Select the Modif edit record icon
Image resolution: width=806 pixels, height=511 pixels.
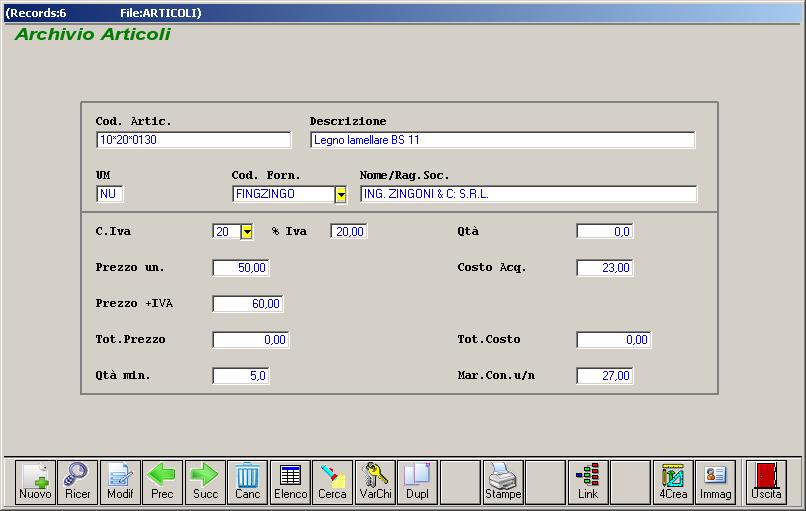tap(120, 482)
